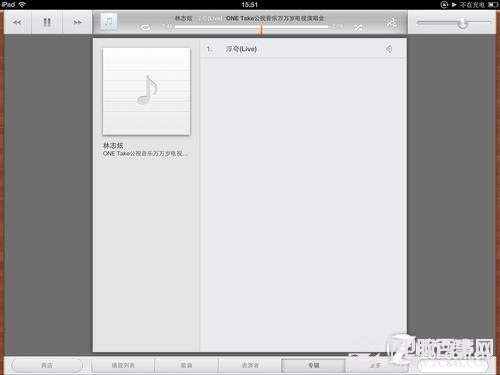Select the album cover thumbnail
Screen dimensions: 500x375
pyautogui.click(x=146, y=91)
